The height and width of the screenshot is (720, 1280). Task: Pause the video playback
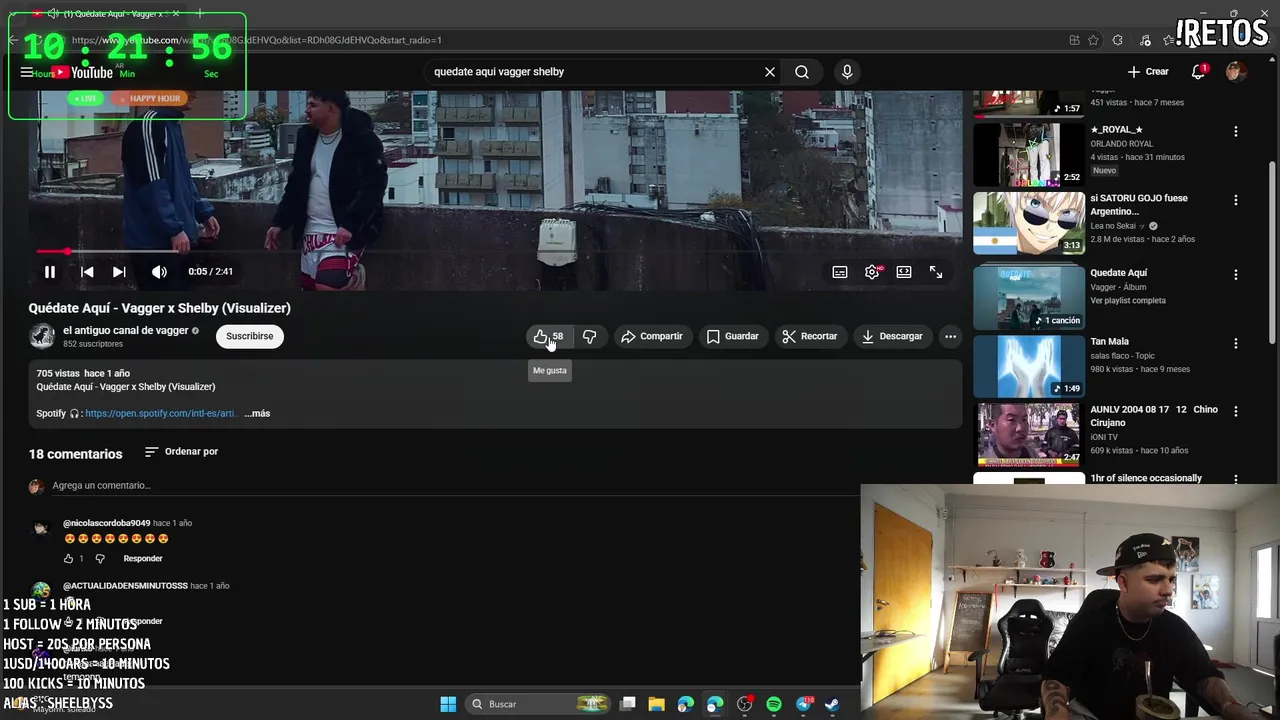pyautogui.click(x=49, y=272)
